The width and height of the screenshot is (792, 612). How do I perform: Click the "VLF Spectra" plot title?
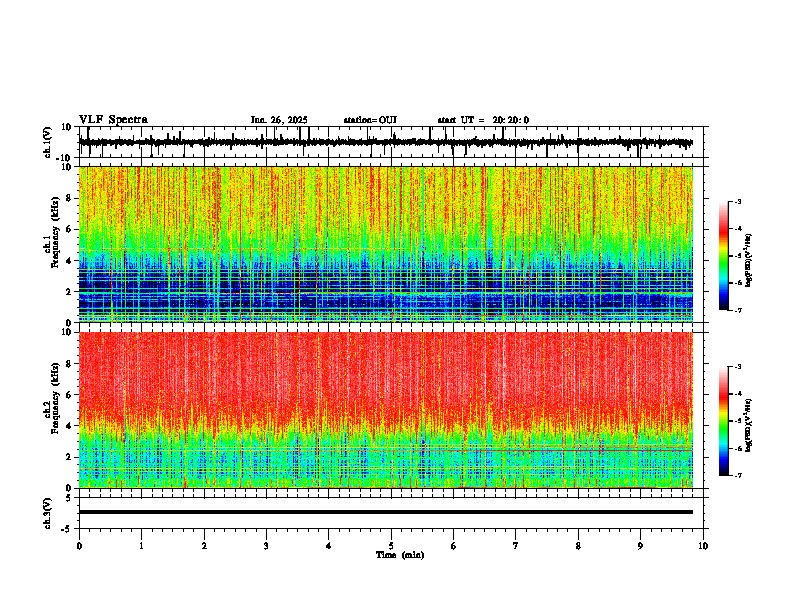point(113,120)
